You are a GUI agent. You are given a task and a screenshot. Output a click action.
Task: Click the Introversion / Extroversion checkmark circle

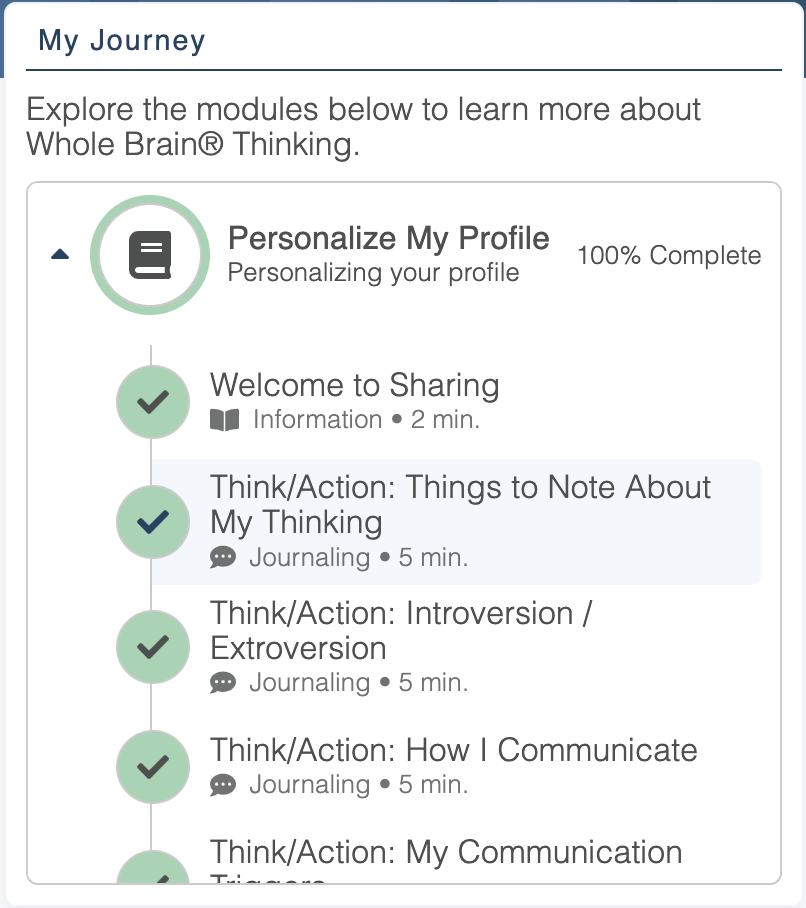click(152, 647)
